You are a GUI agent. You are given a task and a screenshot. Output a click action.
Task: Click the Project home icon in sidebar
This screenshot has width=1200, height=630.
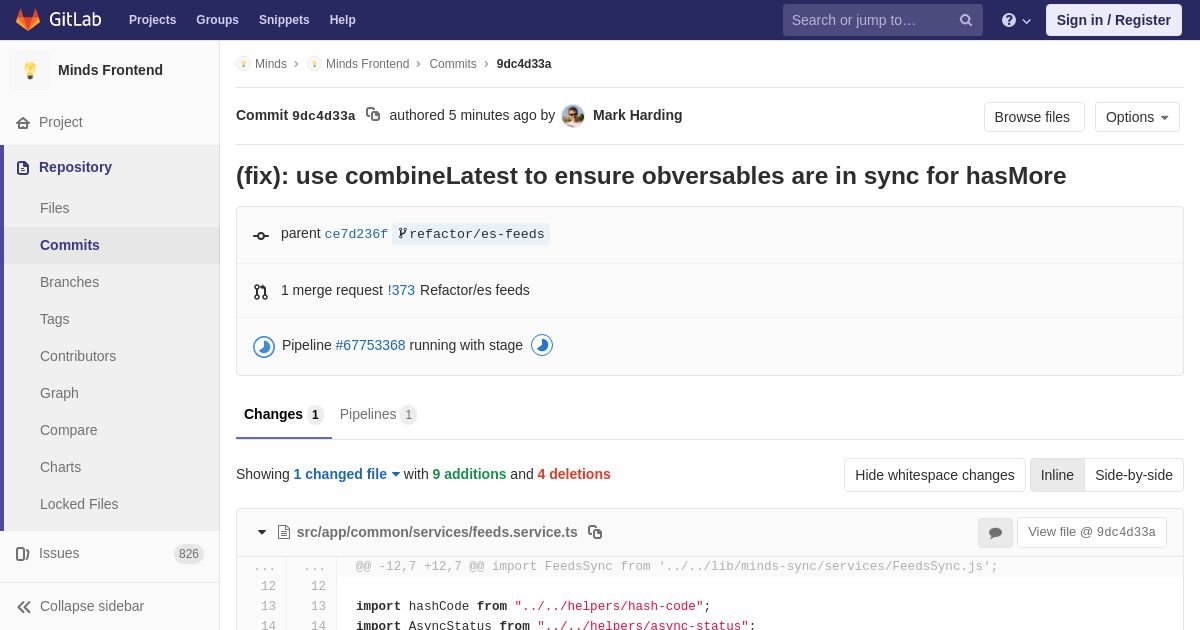click(23, 123)
